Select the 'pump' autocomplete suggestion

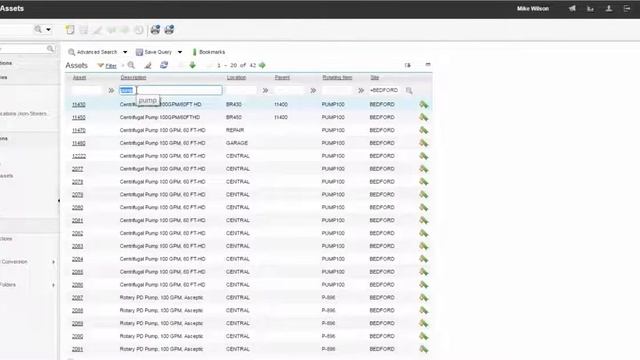(x=148, y=100)
